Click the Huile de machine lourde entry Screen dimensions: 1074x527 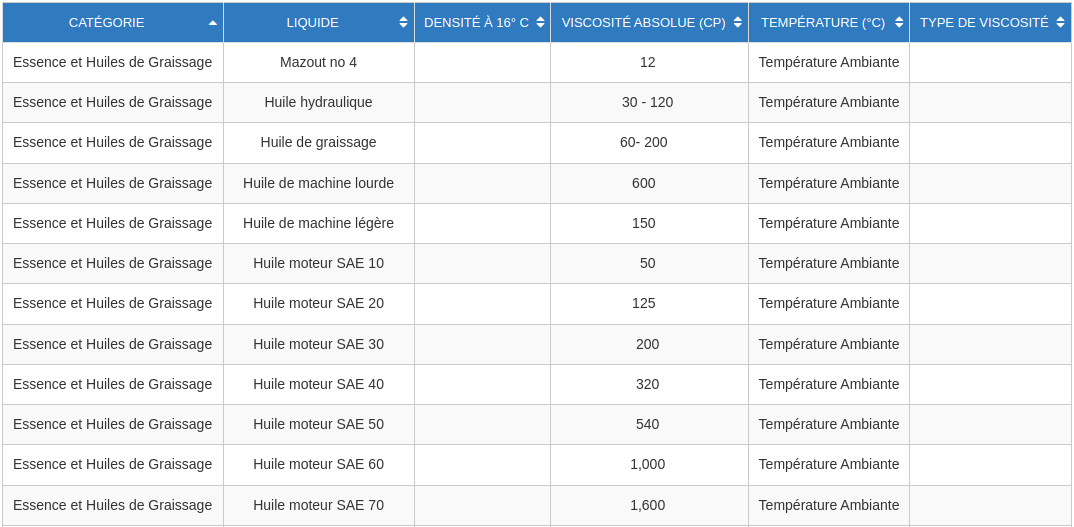point(319,183)
